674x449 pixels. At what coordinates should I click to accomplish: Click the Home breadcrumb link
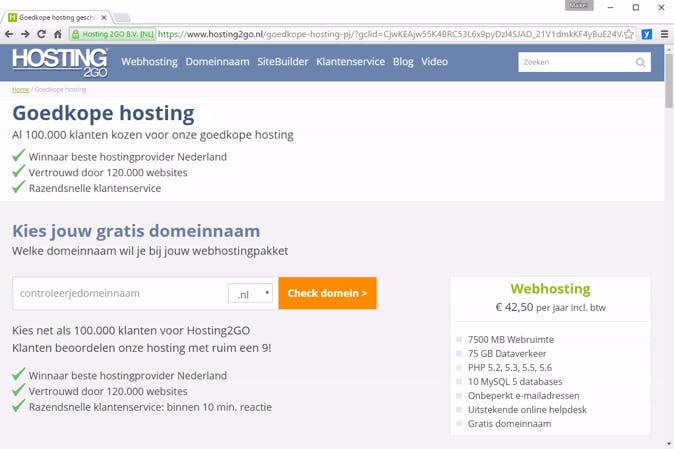(20, 90)
